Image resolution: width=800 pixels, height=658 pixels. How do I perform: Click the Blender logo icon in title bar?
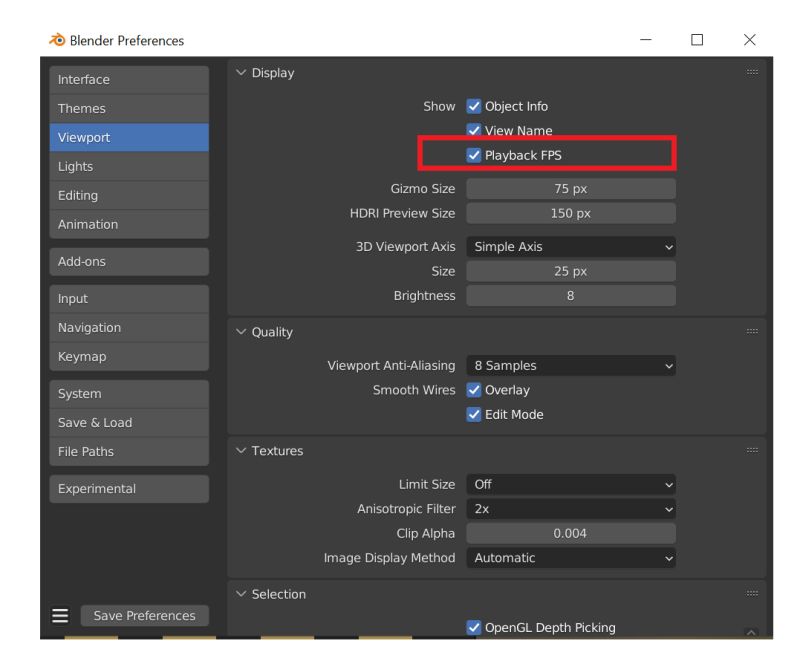click(57, 40)
